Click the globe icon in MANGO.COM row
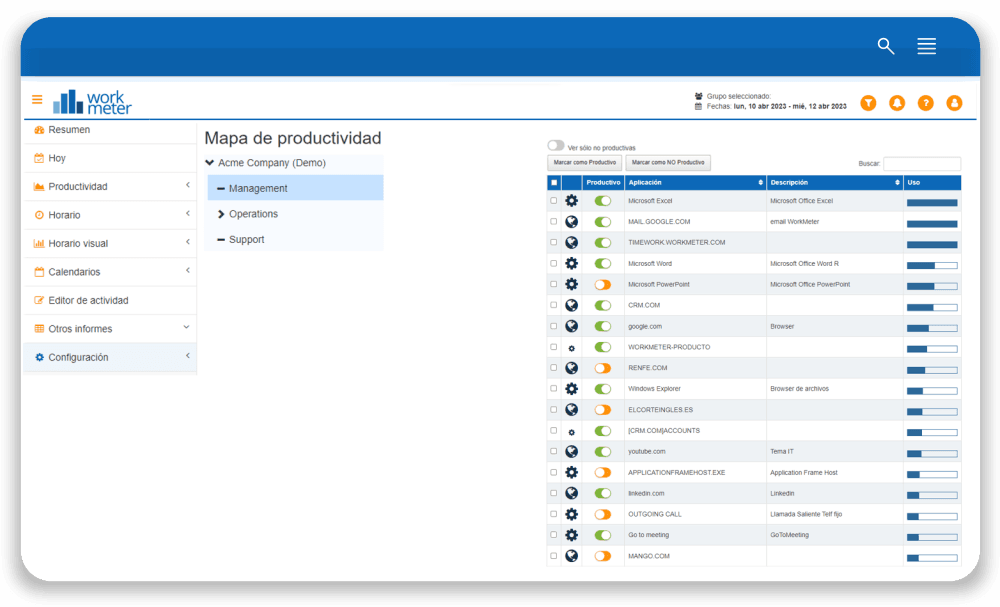Screen dimensions: 1000x607 [571, 556]
